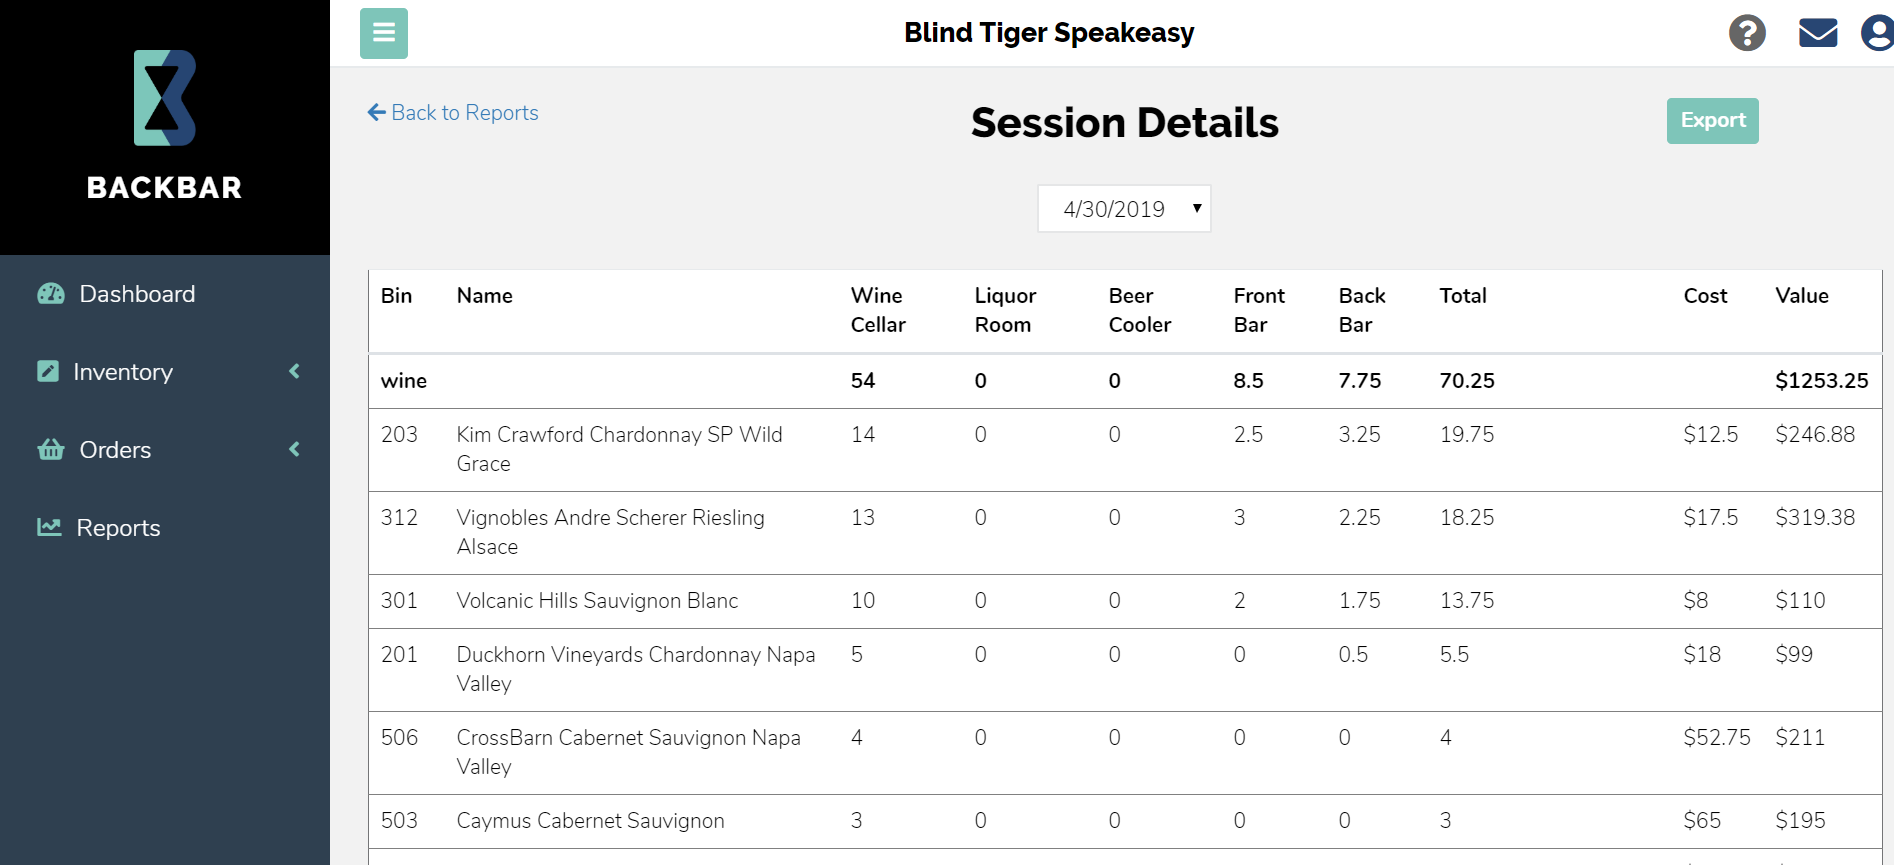Click the Session Details page title
Viewport: 1894px width, 865px height.
(1124, 122)
